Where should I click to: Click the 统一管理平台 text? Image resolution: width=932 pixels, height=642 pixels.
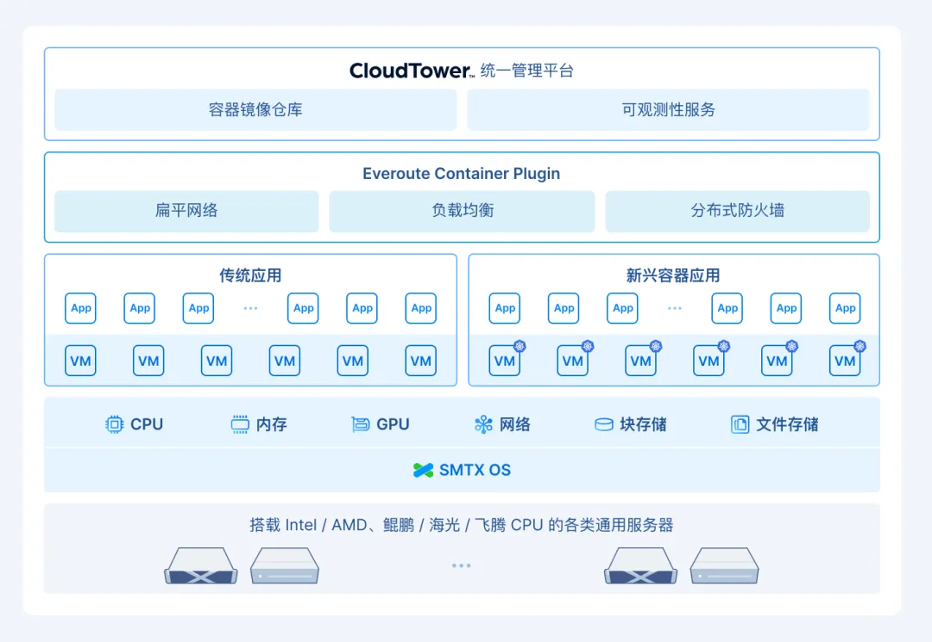pyautogui.click(x=527, y=71)
